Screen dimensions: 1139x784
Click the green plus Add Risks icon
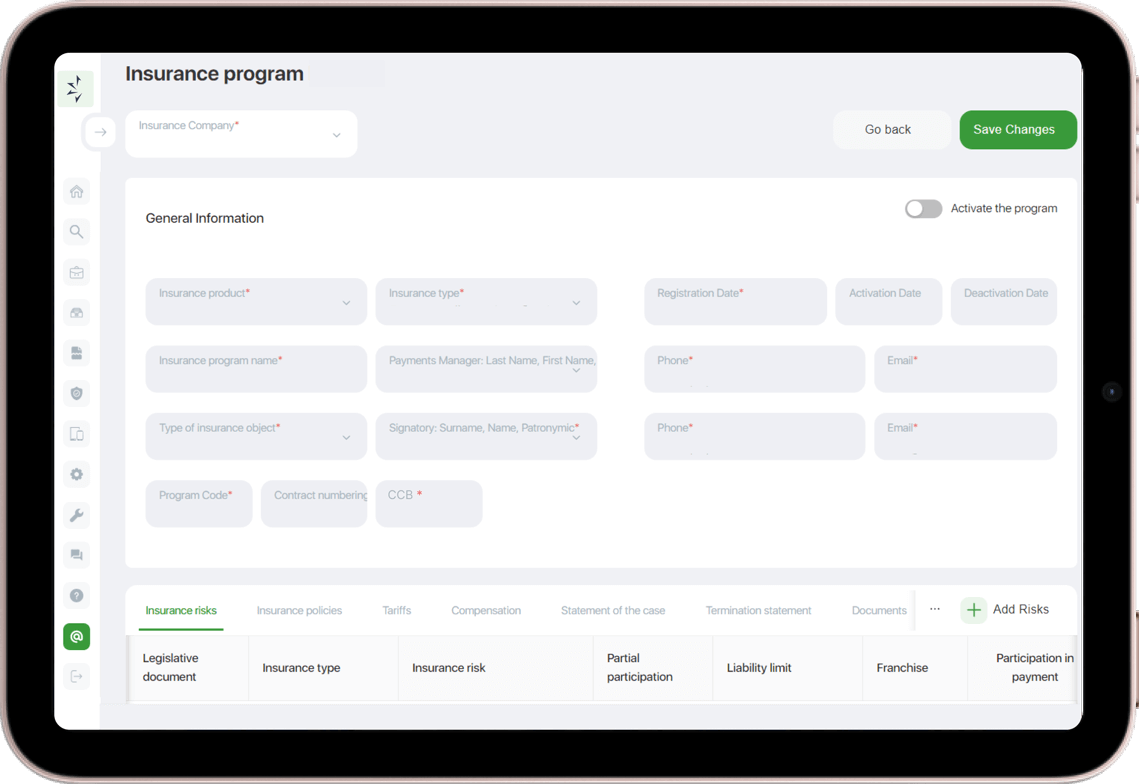click(x=973, y=610)
